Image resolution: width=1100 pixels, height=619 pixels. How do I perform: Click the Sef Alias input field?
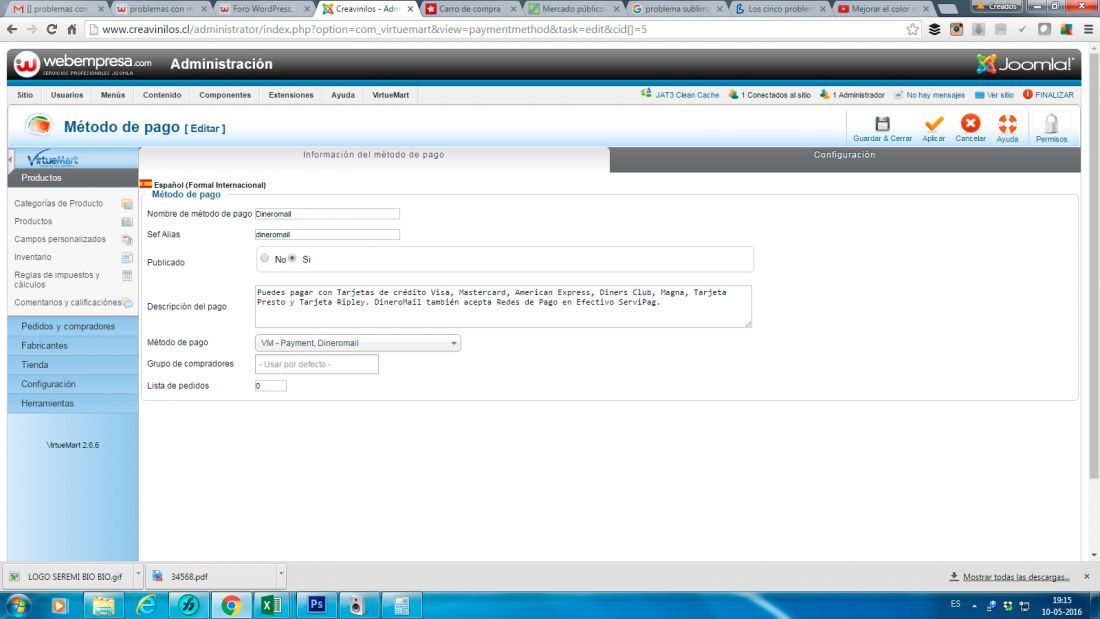[327, 234]
